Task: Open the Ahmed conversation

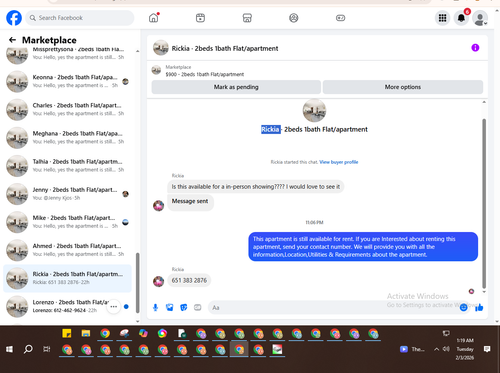Action: [x=67, y=250]
